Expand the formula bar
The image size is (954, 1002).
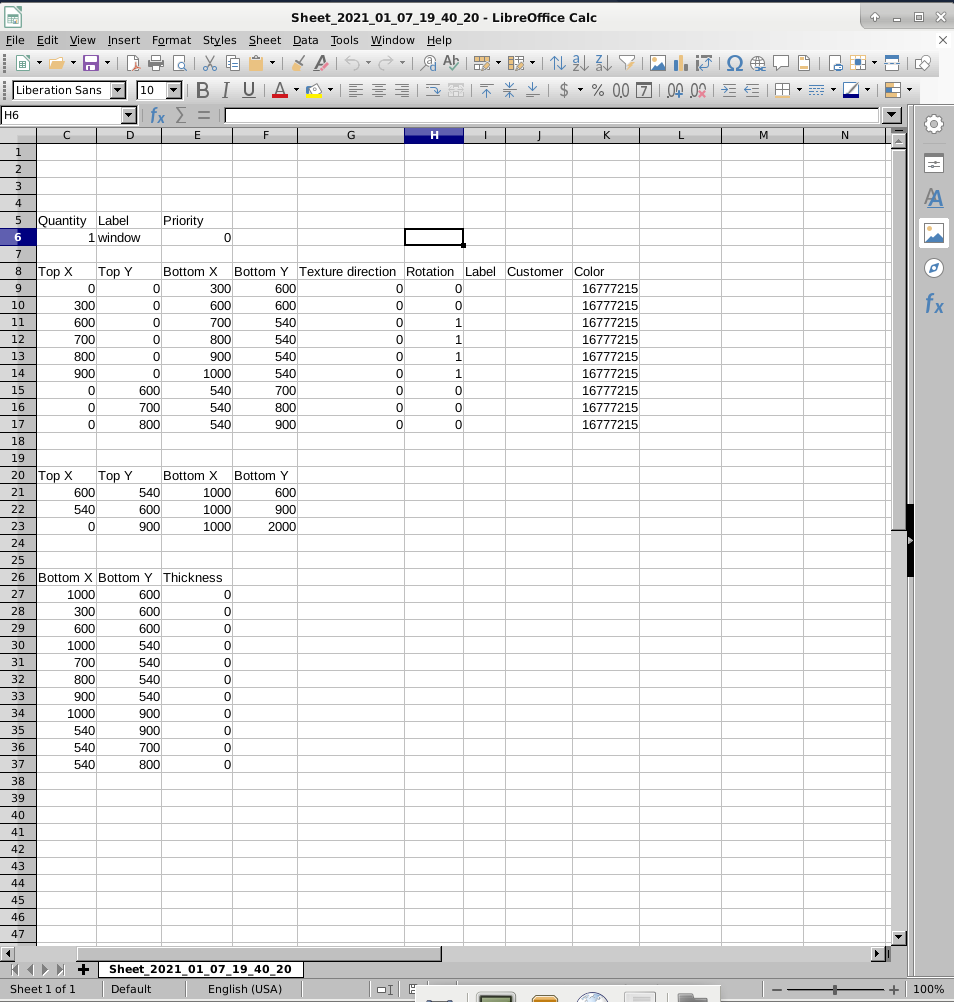coord(891,115)
